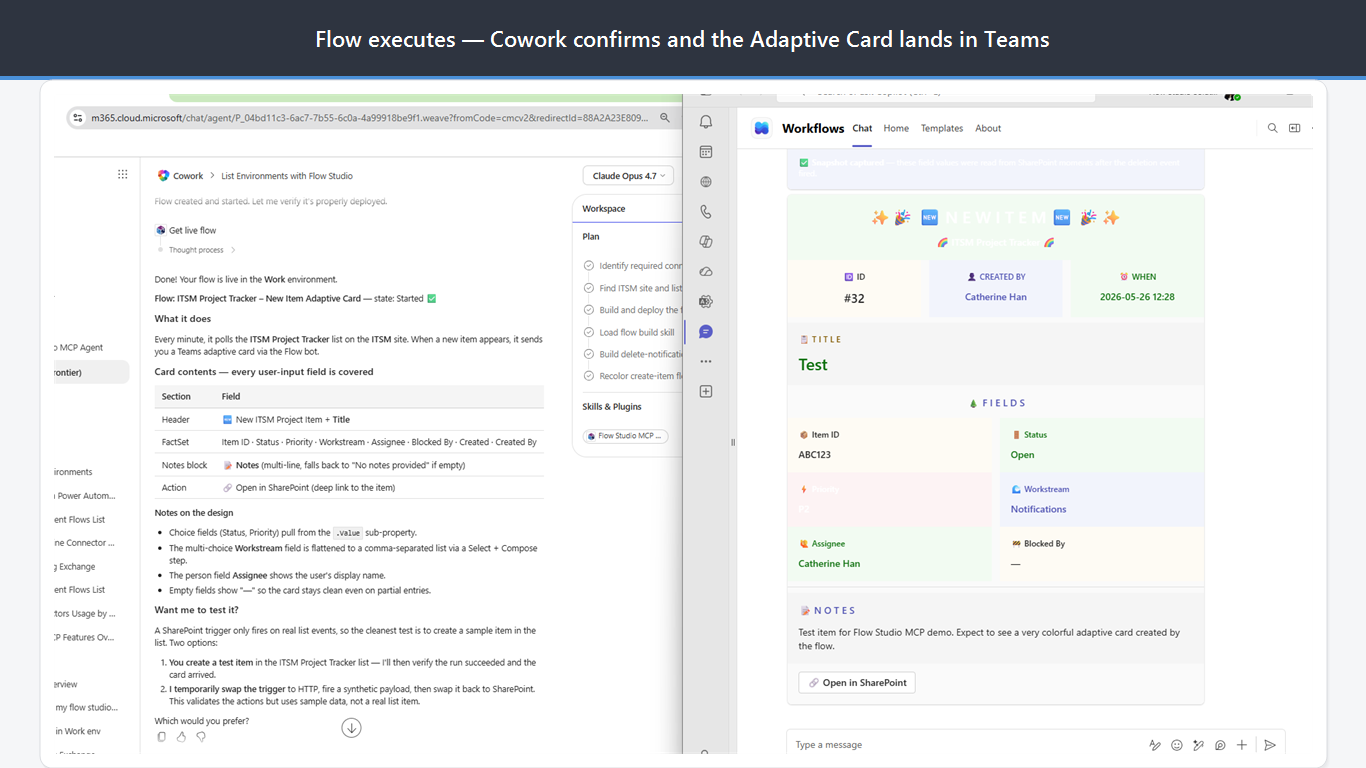Open "in Work env" chat in sidebar
Image resolution: width=1366 pixels, height=768 pixels.
(78, 731)
